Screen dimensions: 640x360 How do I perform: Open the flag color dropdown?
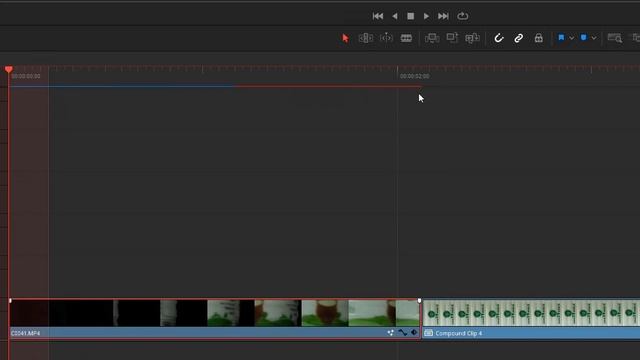(x=571, y=38)
